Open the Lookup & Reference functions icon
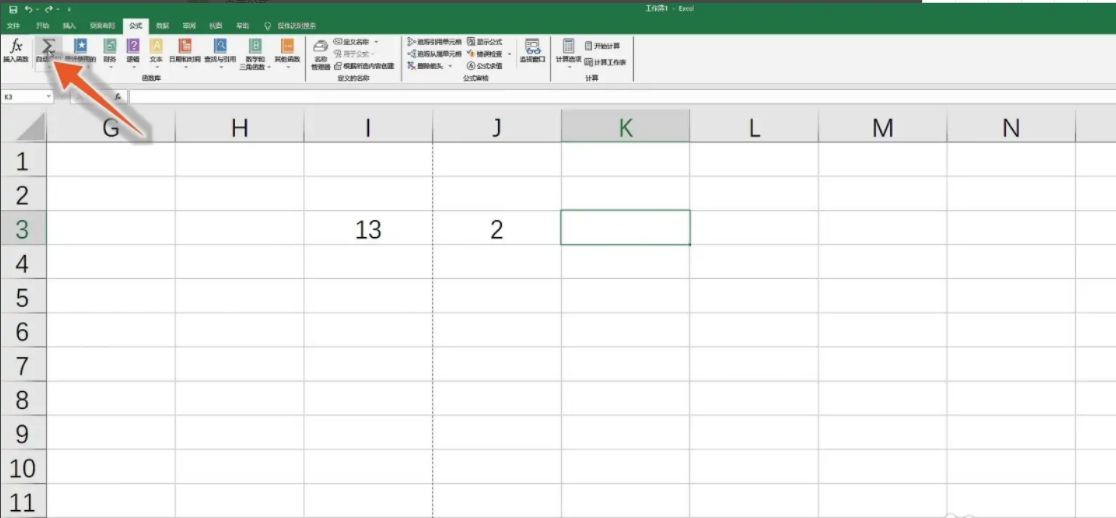This screenshot has height=518, width=1116. coord(220,49)
